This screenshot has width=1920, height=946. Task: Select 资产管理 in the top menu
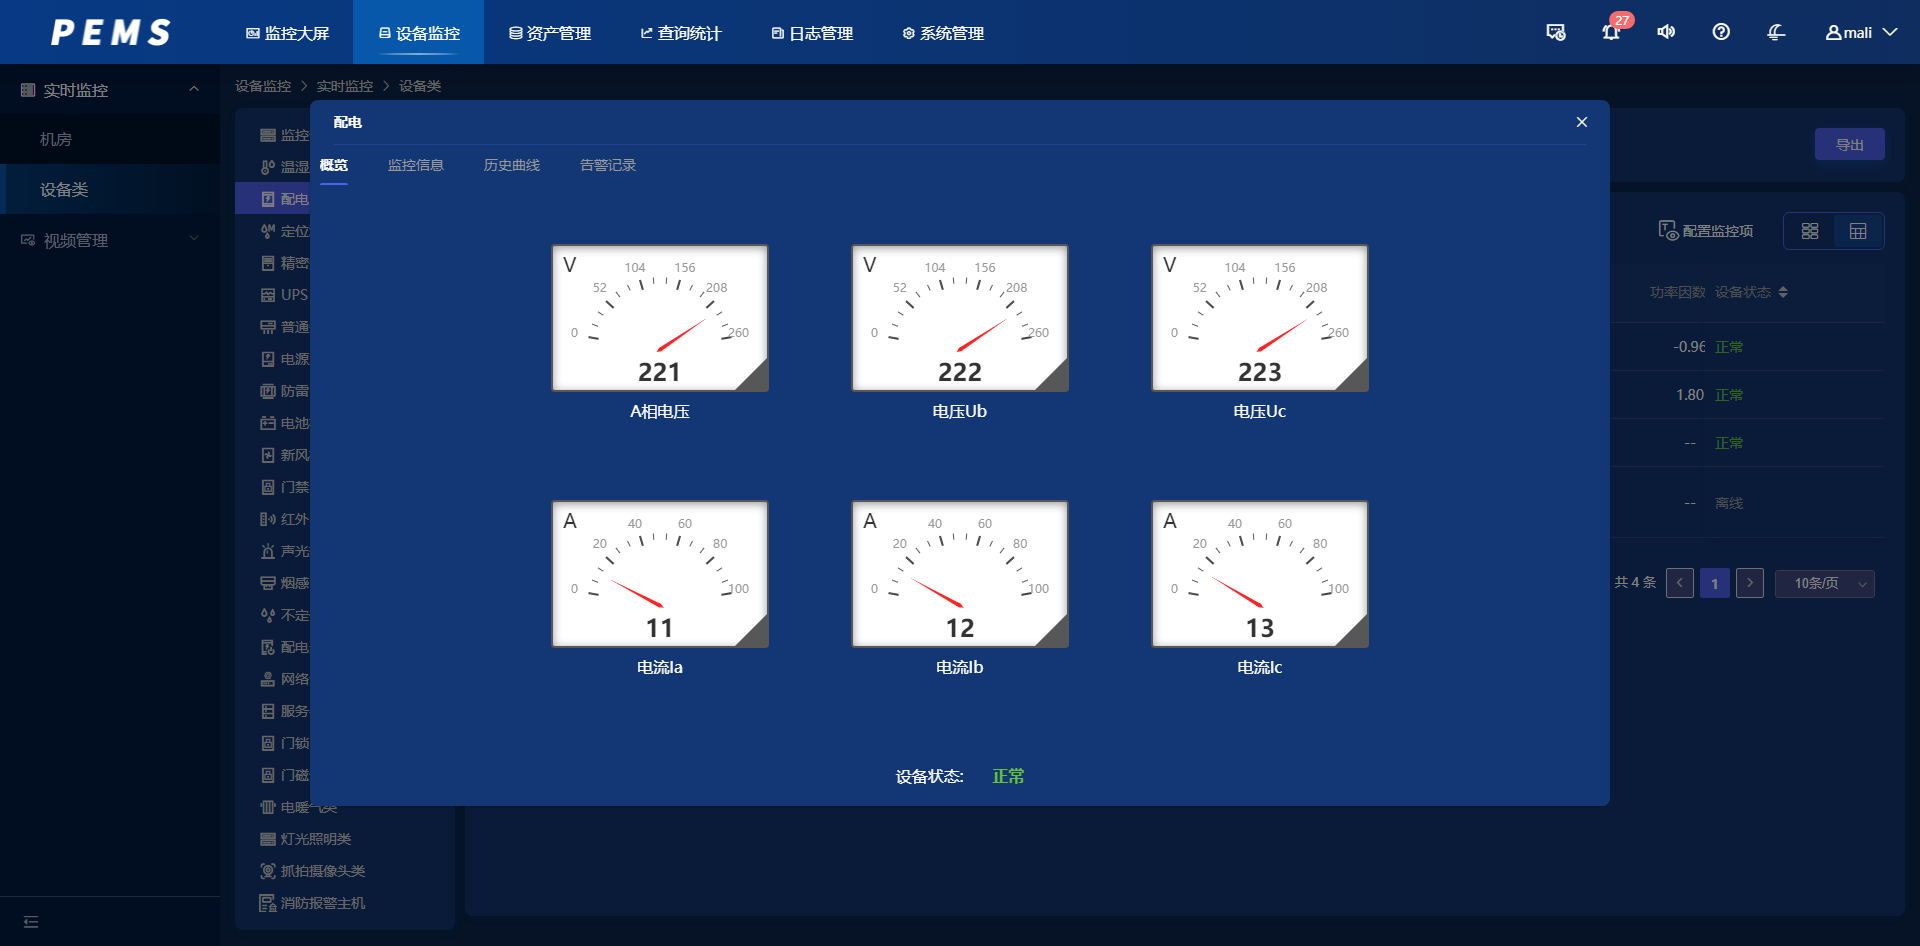tap(550, 33)
